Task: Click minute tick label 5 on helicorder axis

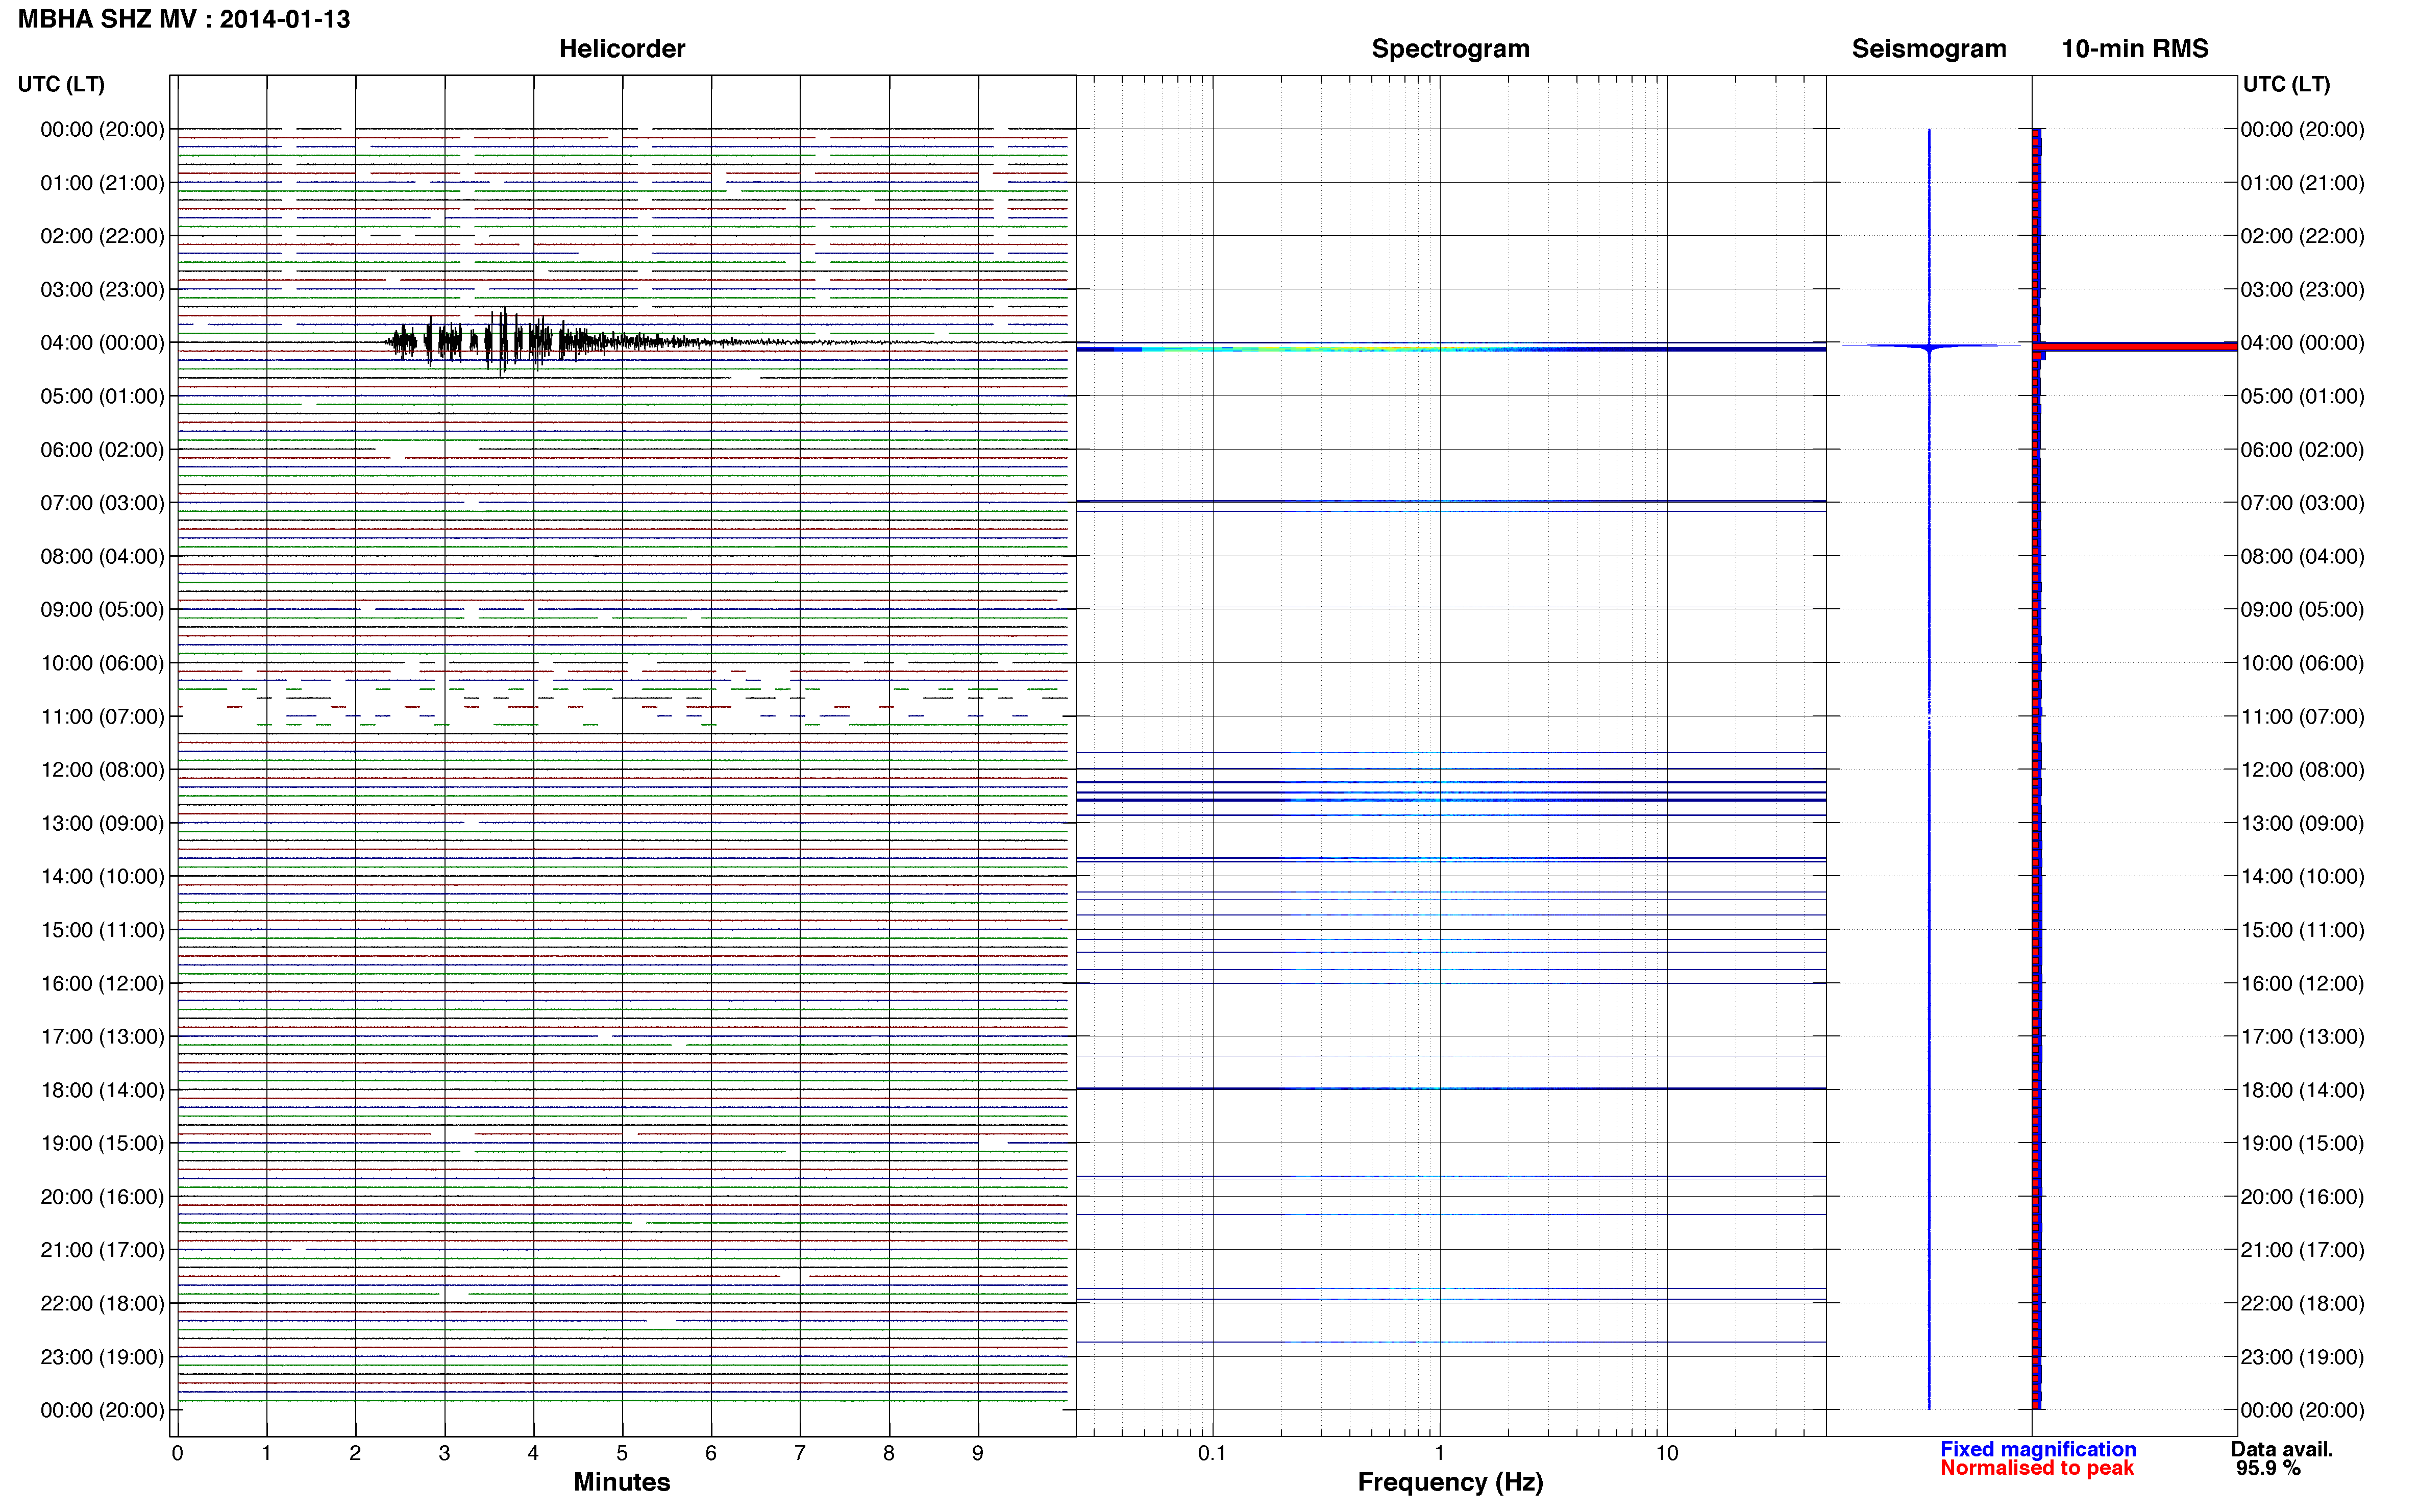Action: pos(622,1454)
